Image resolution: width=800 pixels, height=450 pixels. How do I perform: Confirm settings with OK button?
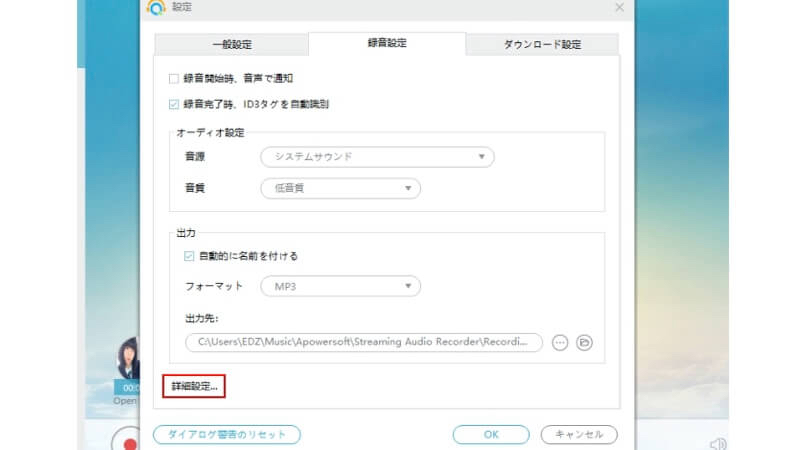(491, 435)
